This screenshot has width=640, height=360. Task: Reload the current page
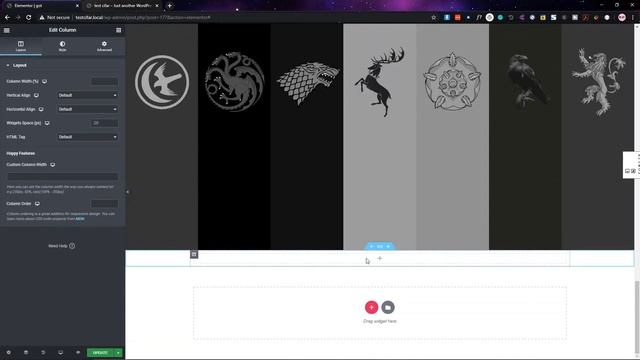coord(29,18)
